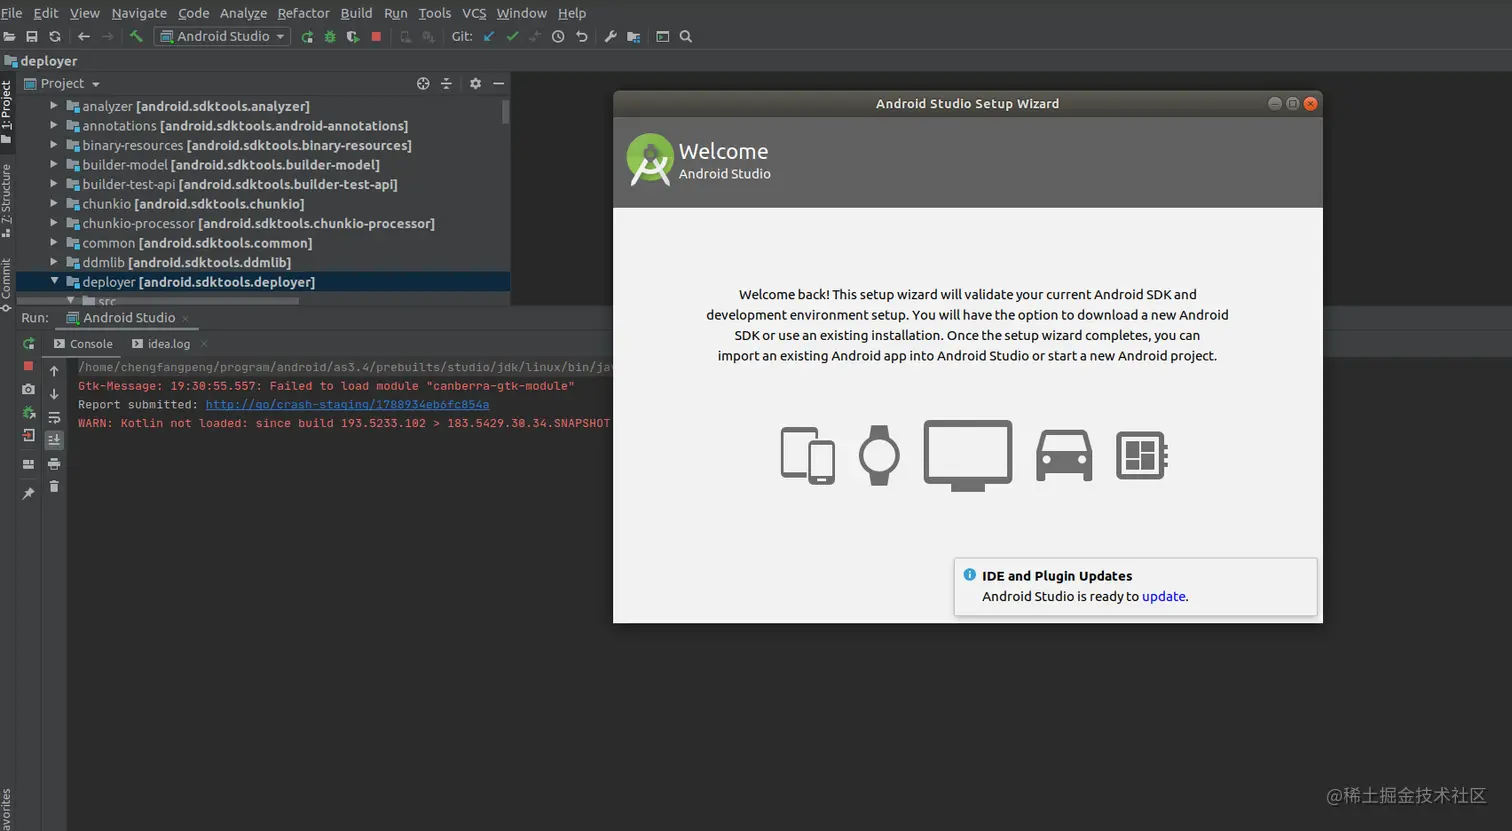Stop the run with the toolbar's red square
Viewport: 1512px width, 831px height.
376,37
